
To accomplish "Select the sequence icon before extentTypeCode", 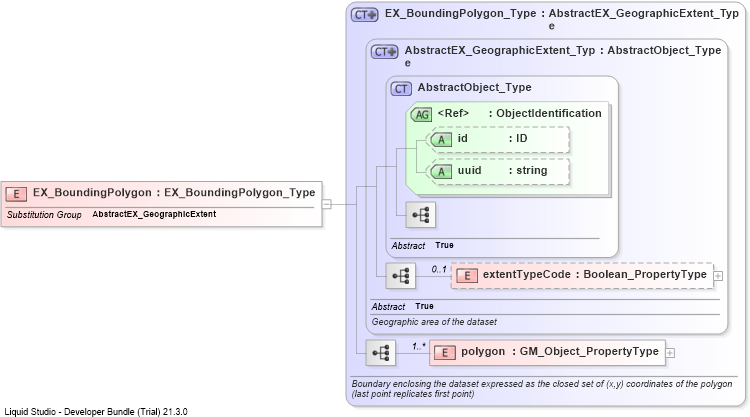I will pyautogui.click(x=401, y=276).
